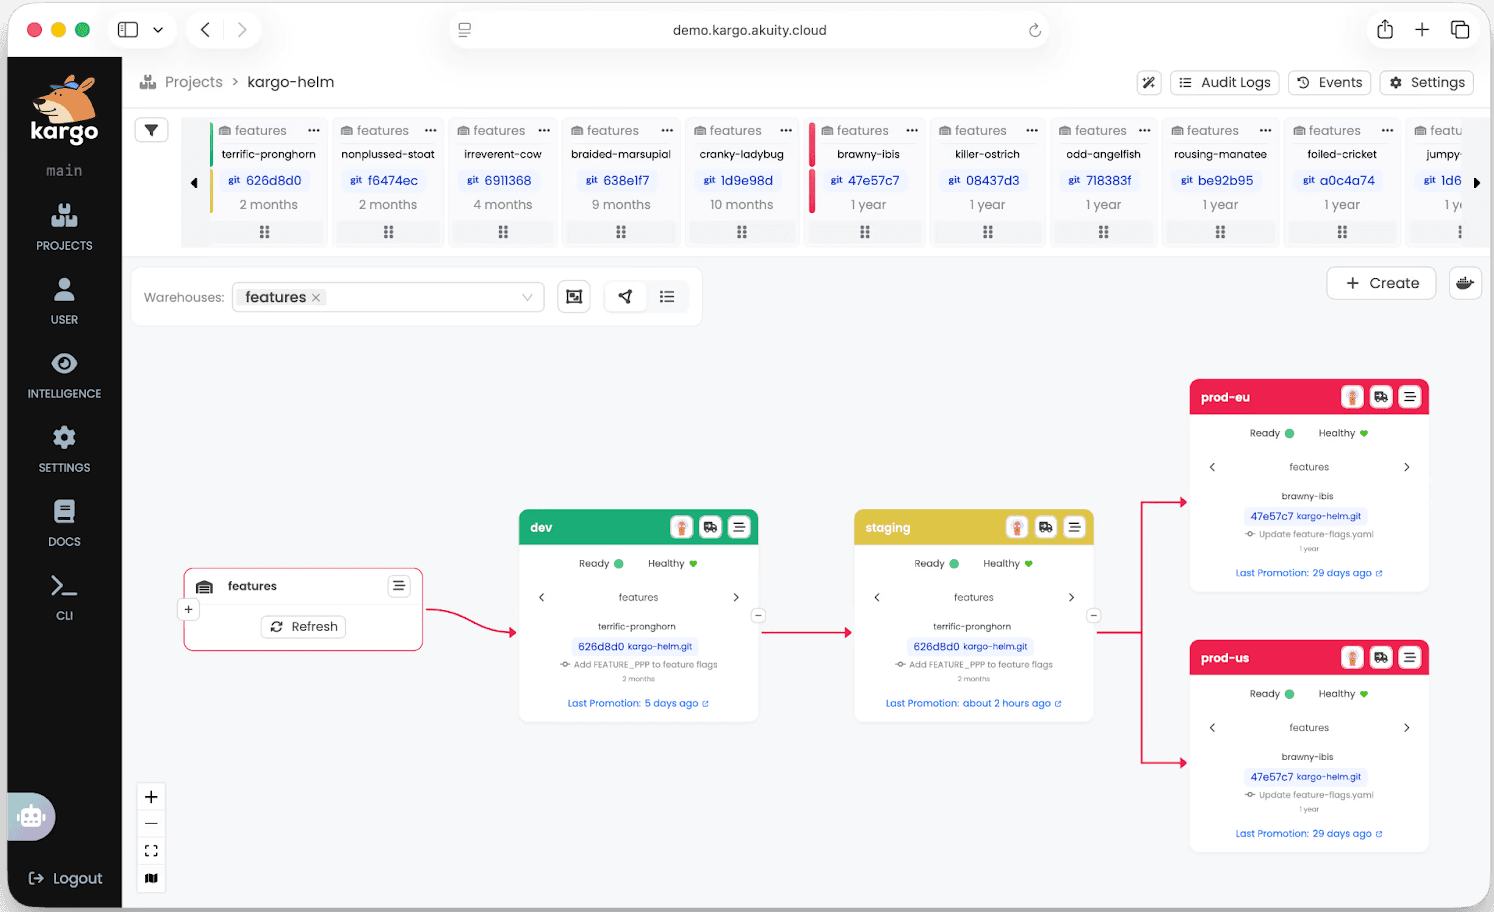Click the drag handle on cranky-ladybug freight
The width and height of the screenshot is (1494, 912).
tap(742, 232)
